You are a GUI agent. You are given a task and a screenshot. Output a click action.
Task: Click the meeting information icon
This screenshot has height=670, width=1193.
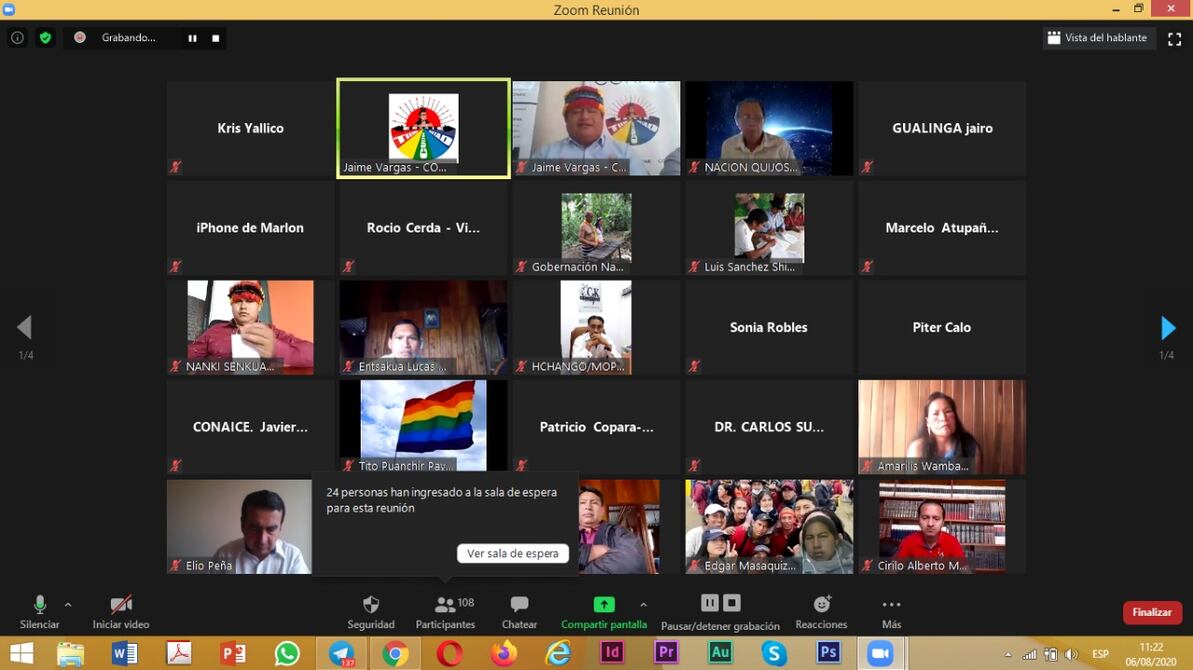17,38
